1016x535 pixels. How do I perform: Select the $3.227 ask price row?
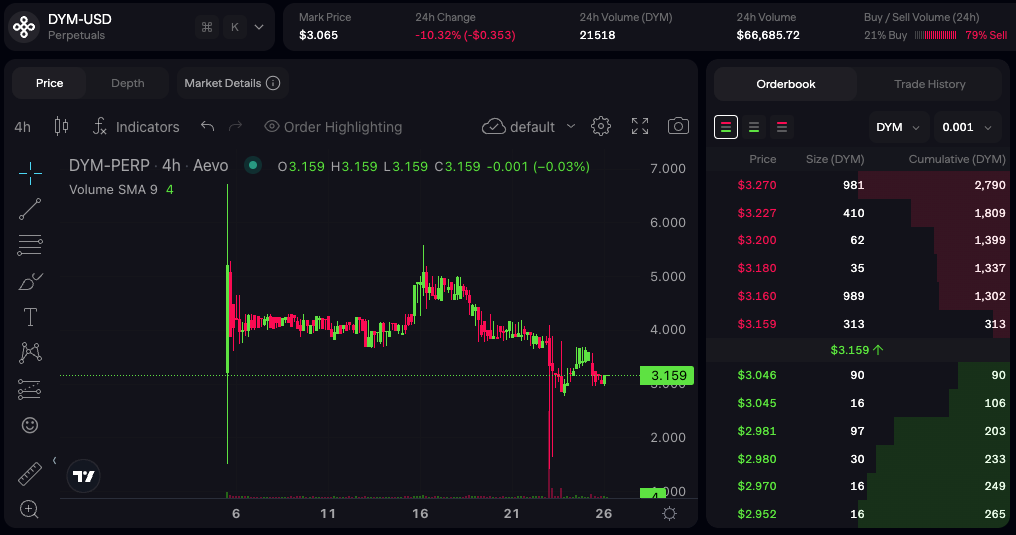tap(860, 213)
